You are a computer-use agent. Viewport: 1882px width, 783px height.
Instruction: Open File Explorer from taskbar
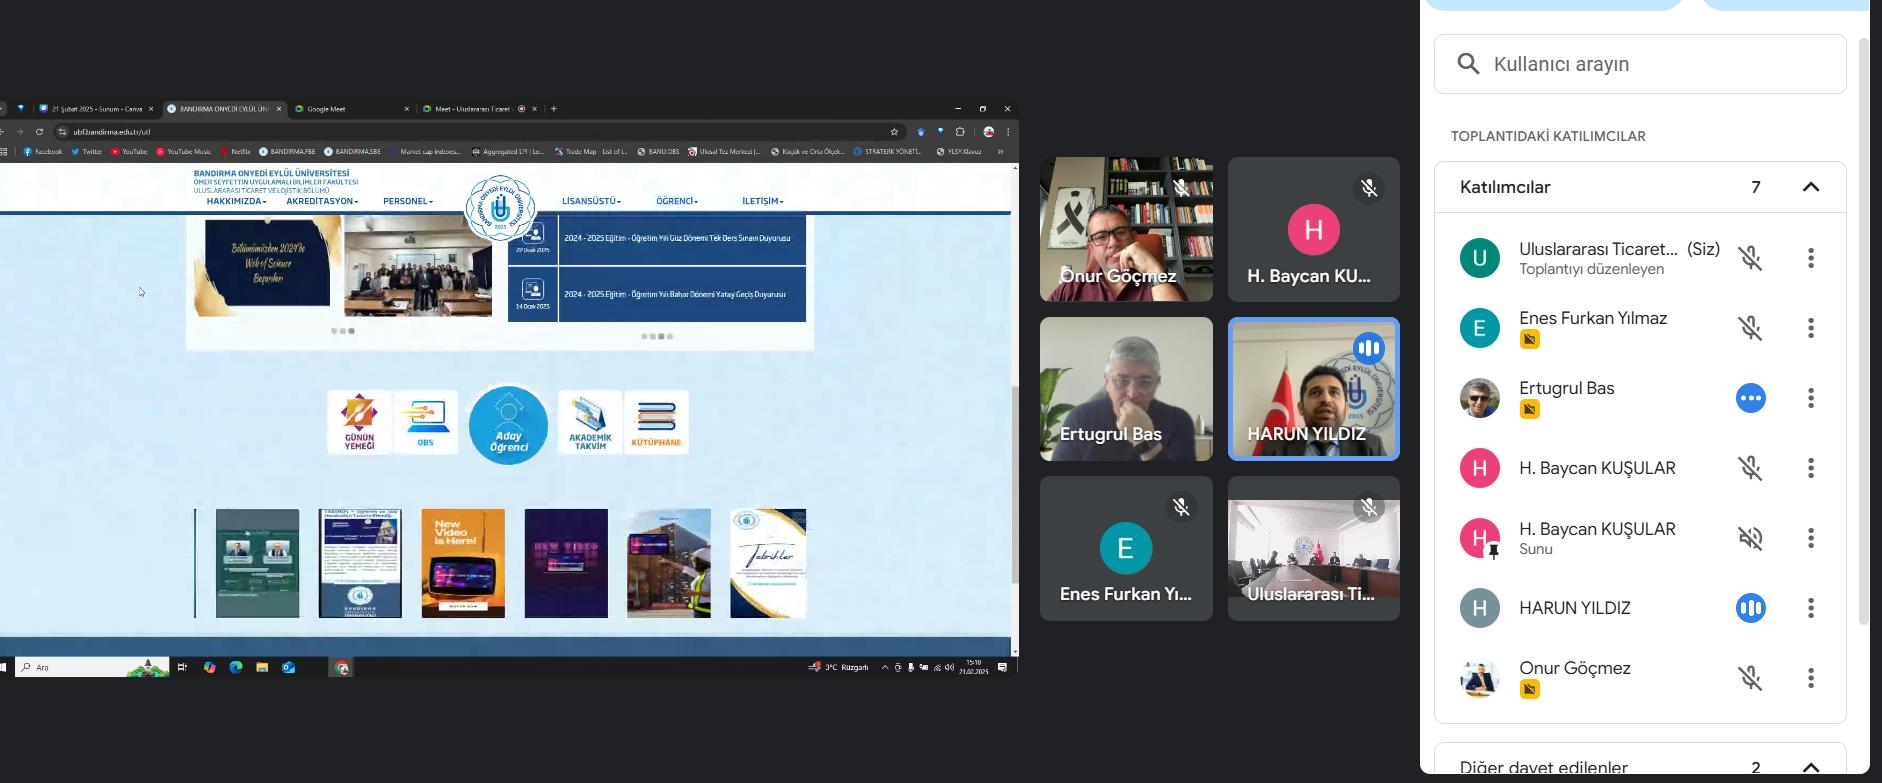(x=262, y=667)
